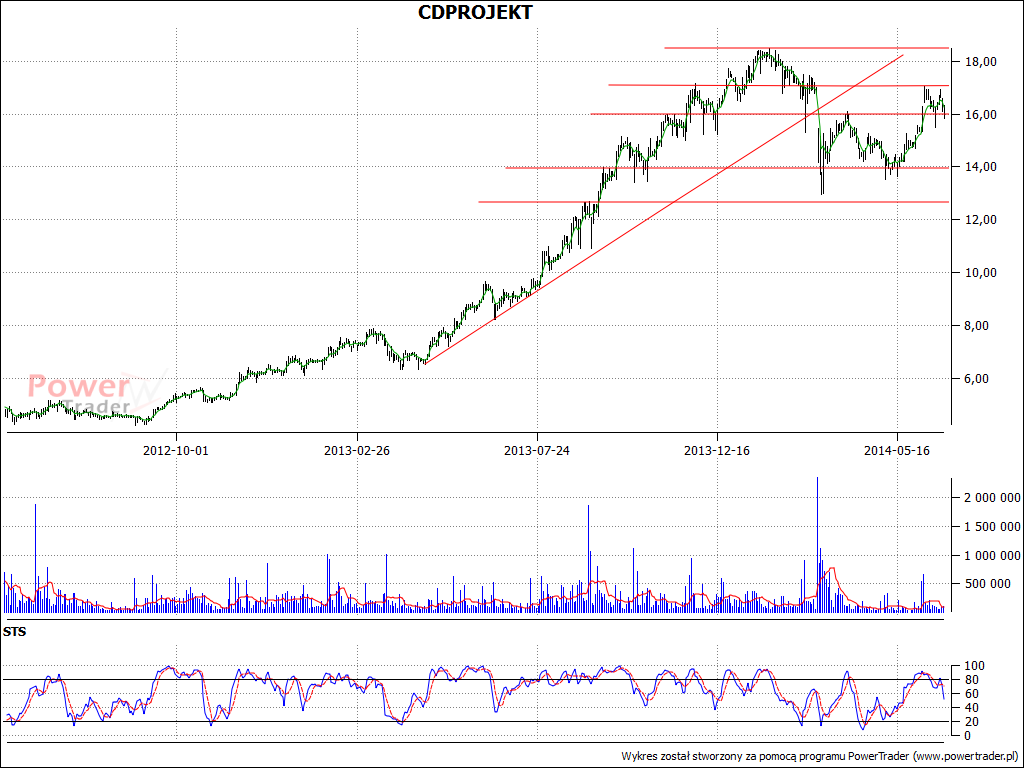Select the 10,00 price axis label
Viewport: 1024px width, 768px height.
point(980,273)
